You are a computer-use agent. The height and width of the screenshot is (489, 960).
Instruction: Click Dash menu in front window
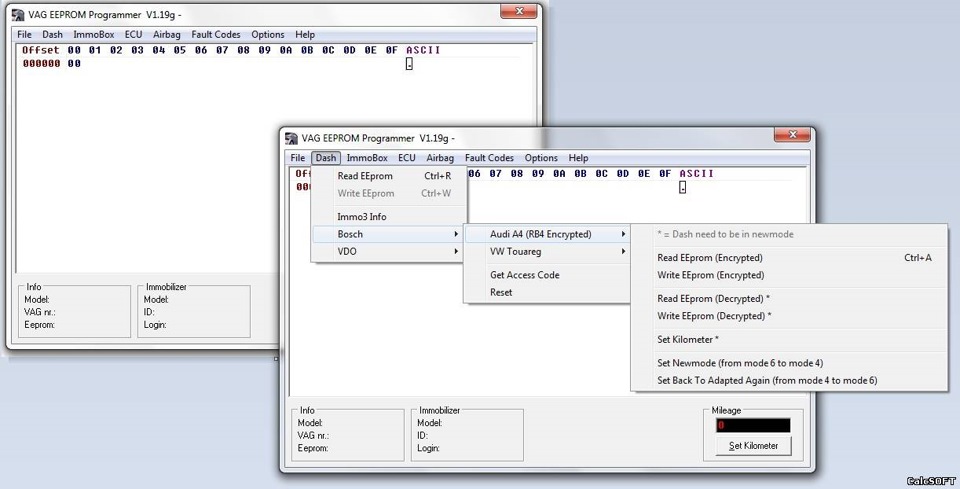click(x=326, y=158)
